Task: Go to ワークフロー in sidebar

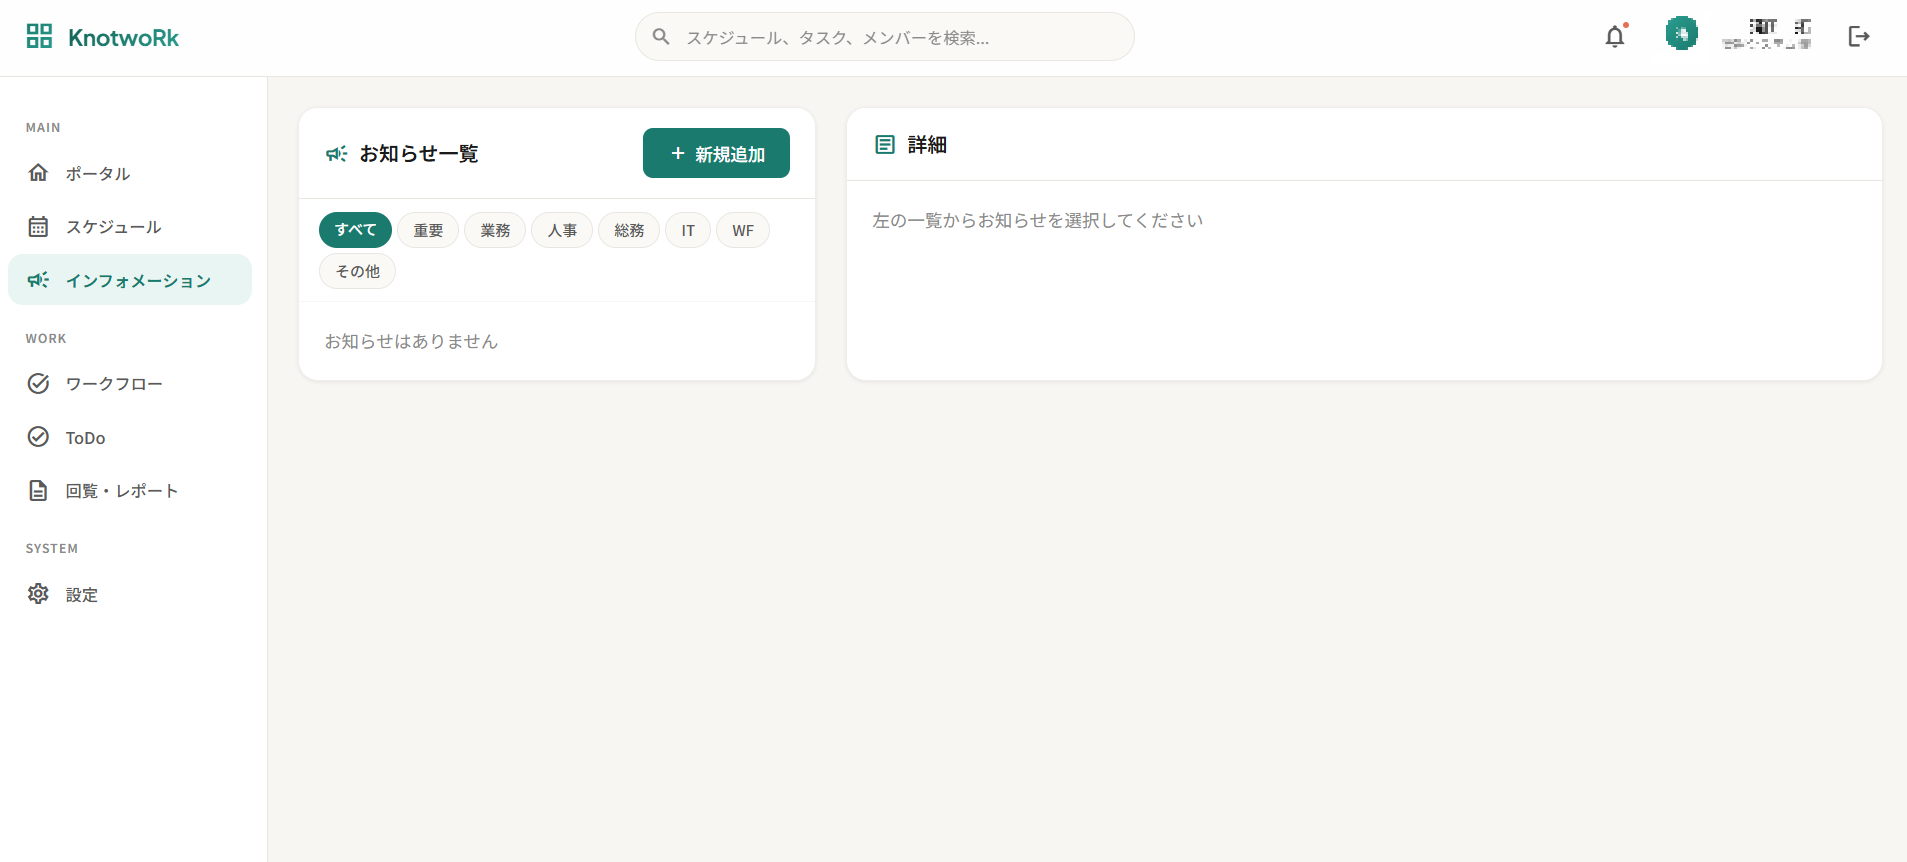Action: 114,384
